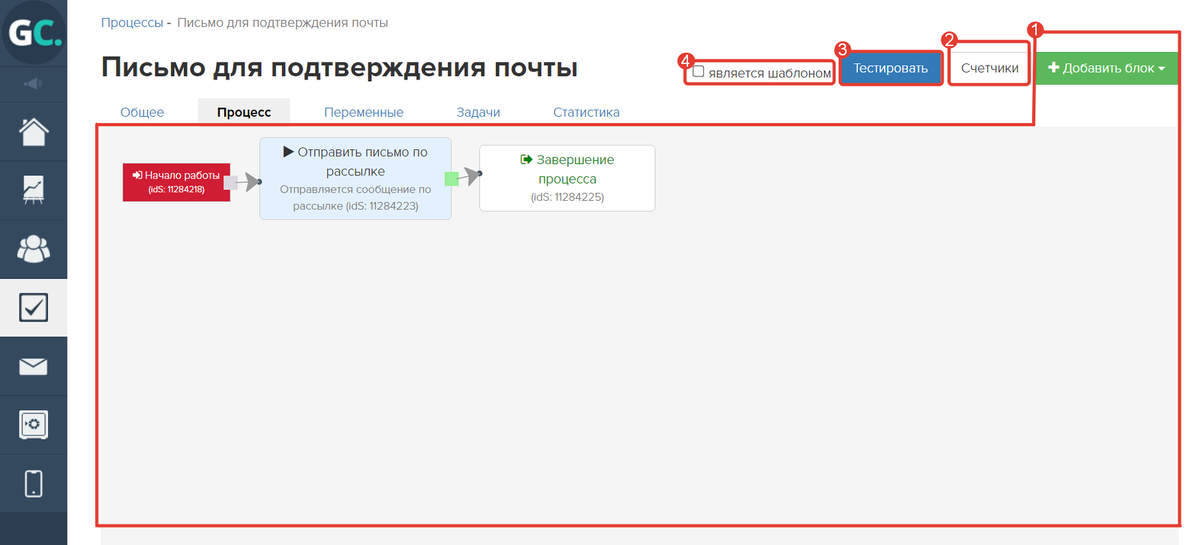Open the mobile phone icon in sidebar
Image resolution: width=1200 pixels, height=545 pixels.
(x=33, y=484)
